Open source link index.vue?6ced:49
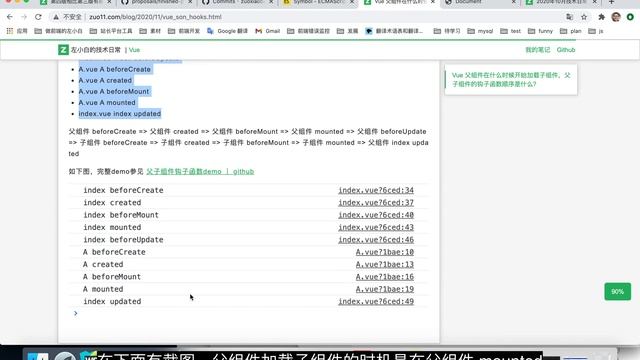This screenshot has height=360, width=640. (376, 301)
